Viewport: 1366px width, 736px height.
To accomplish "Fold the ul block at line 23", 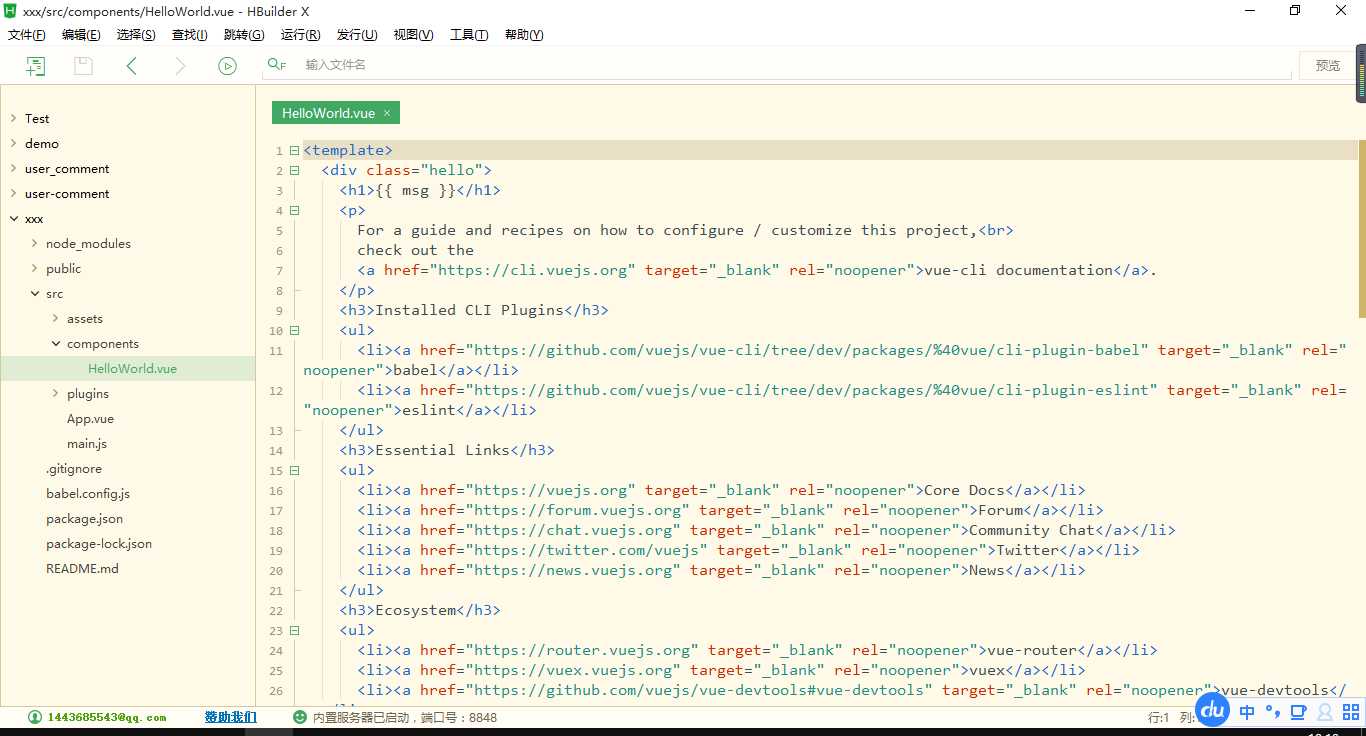I will click(x=294, y=630).
